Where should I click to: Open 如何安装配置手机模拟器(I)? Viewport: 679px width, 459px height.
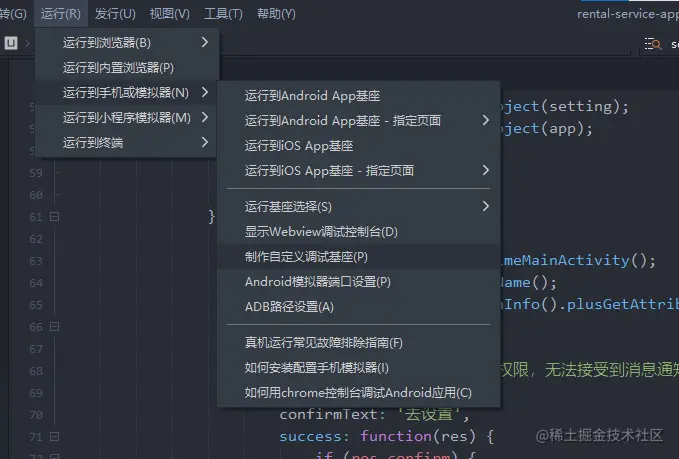click(x=359, y=368)
